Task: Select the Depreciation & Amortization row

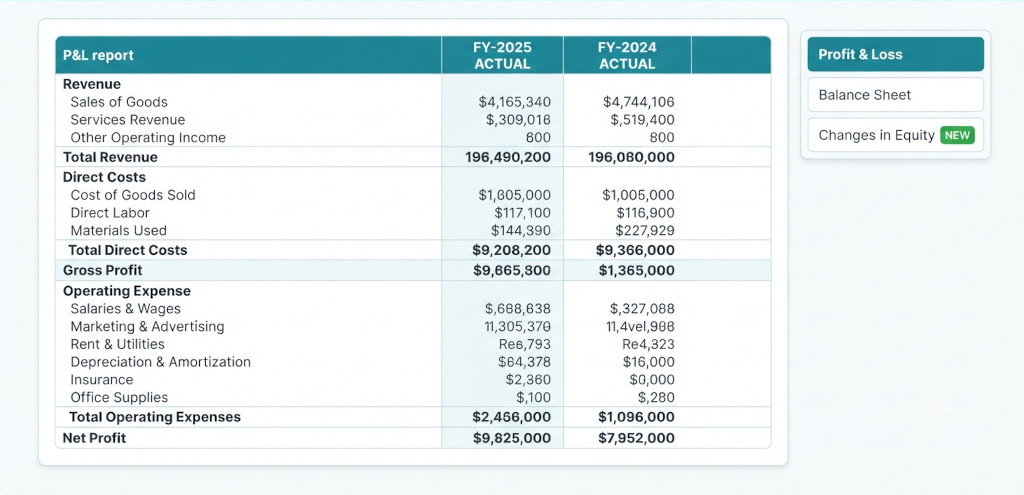Action: coord(413,362)
